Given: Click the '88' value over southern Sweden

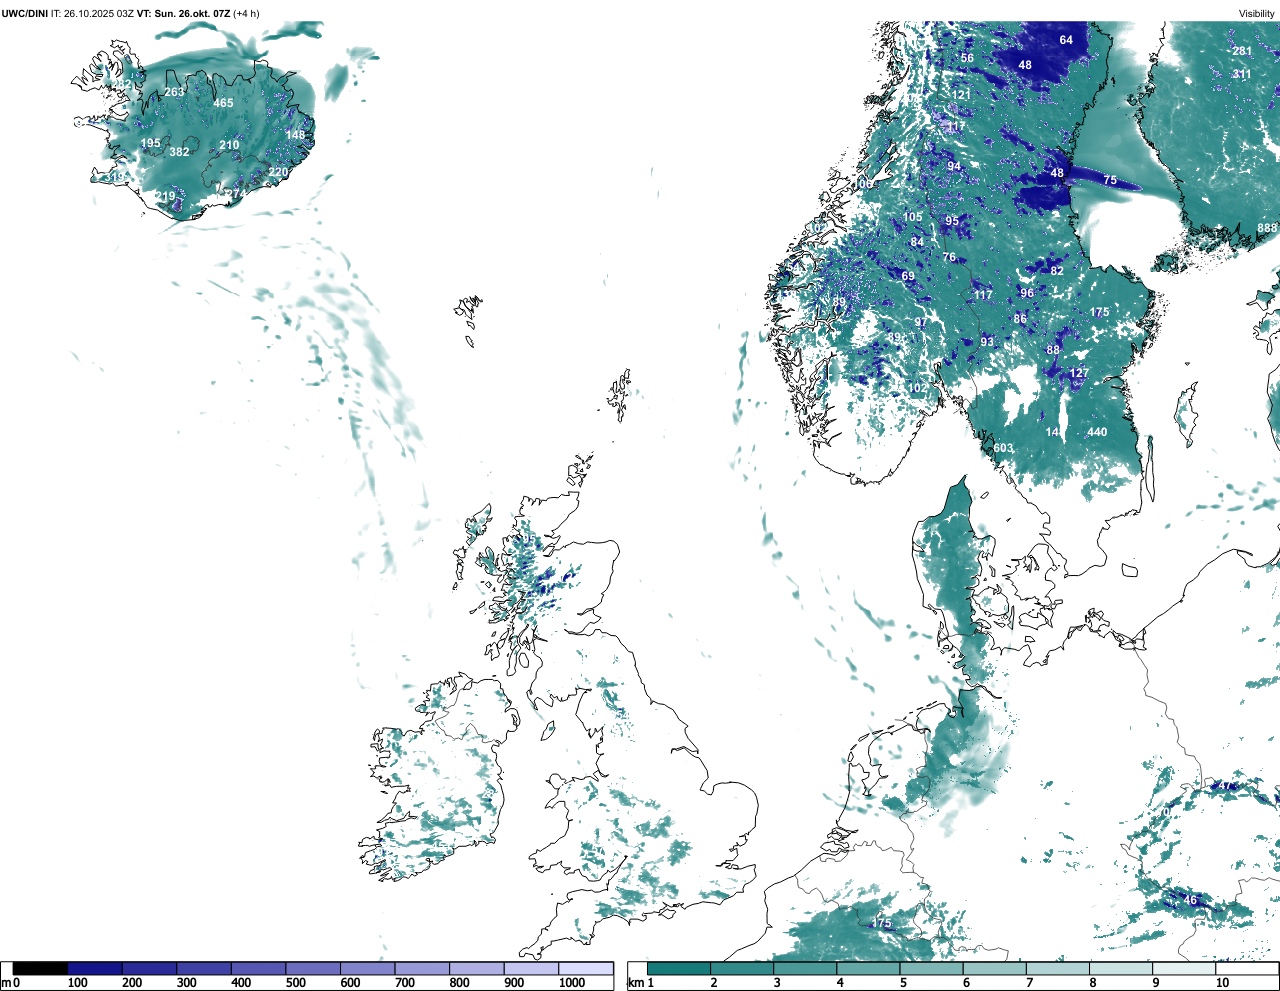Looking at the screenshot, I should tap(1053, 350).
